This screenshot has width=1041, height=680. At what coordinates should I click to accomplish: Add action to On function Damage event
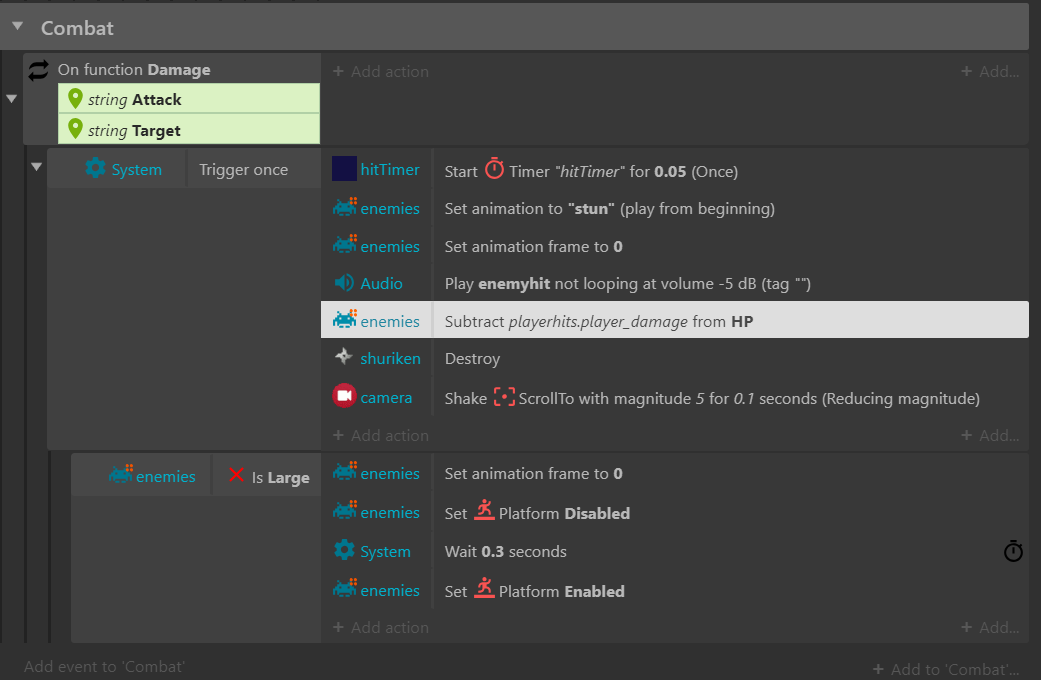coord(380,71)
